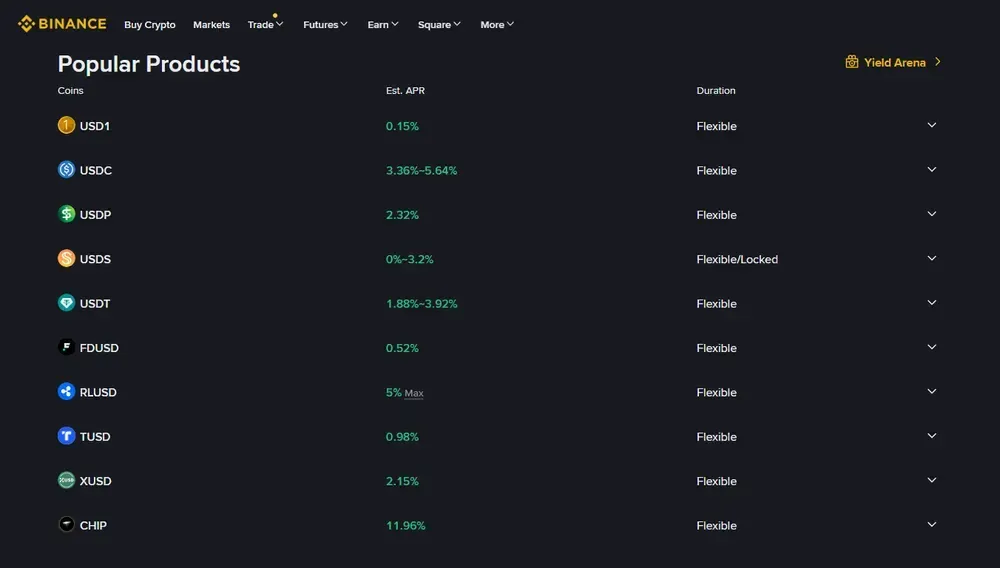Expand the USDP row chevron
The height and width of the screenshot is (568, 1000).
932,214
